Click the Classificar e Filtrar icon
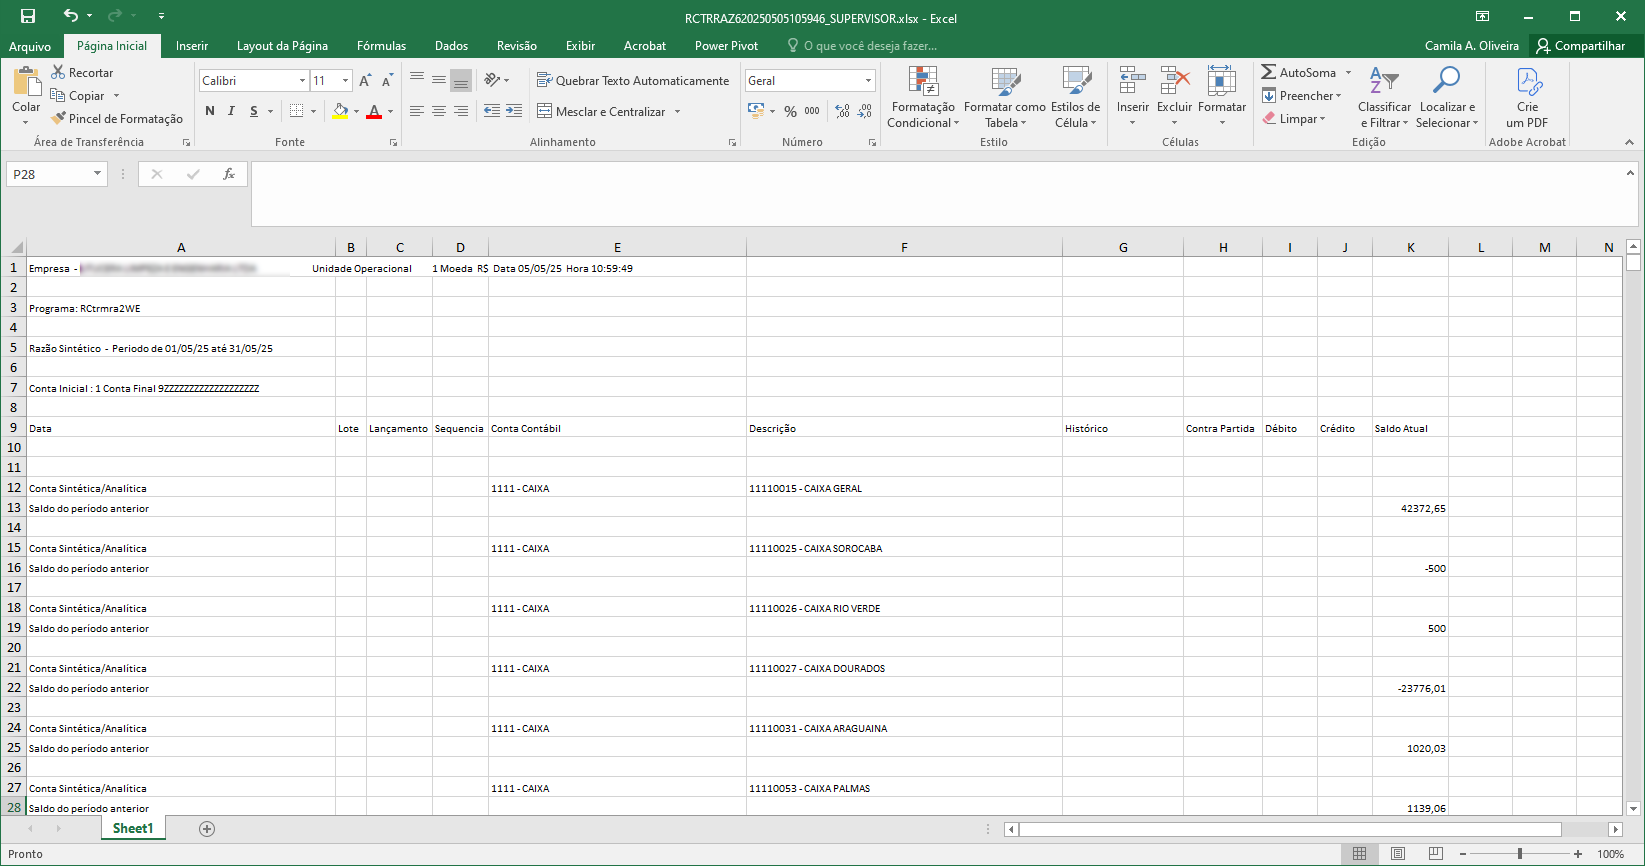The height and width of the screenshot is (866, 1645). (1384, 82)
